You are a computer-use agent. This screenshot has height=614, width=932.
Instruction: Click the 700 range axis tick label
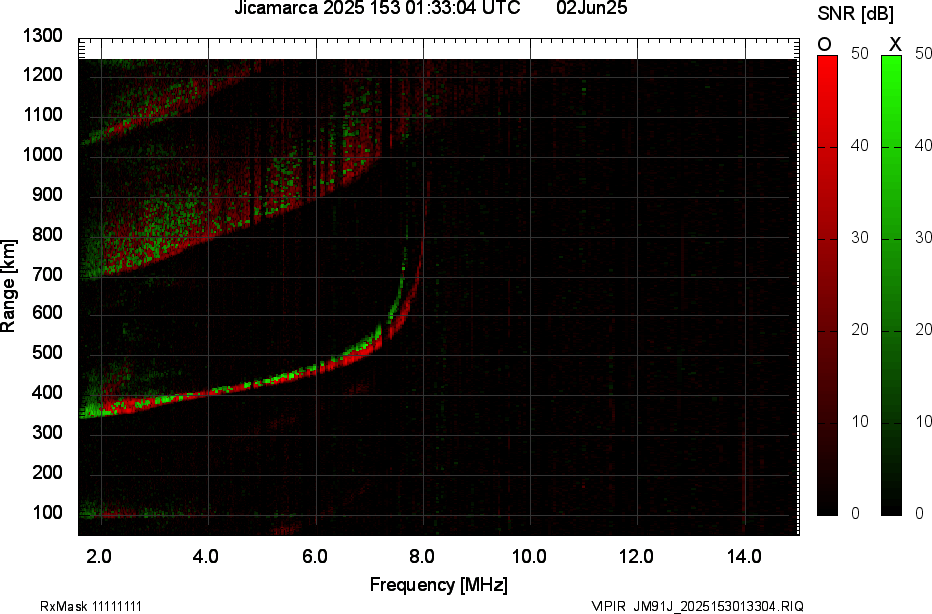click(x=47, y=274)
